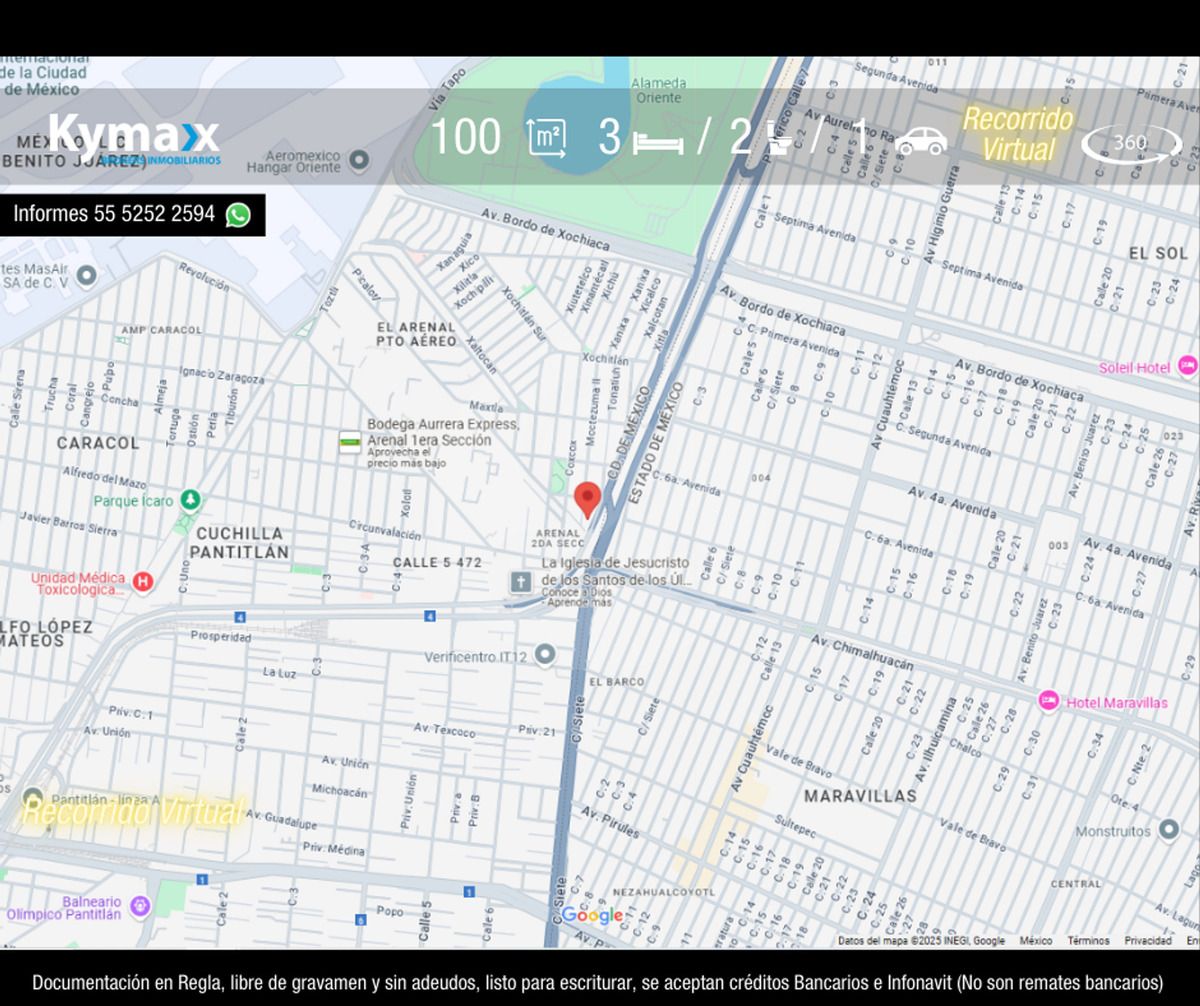Click the 'MARAVILLAS' neighborhood label
This screenshot has height=1006, width=1200.
point(860,796)
